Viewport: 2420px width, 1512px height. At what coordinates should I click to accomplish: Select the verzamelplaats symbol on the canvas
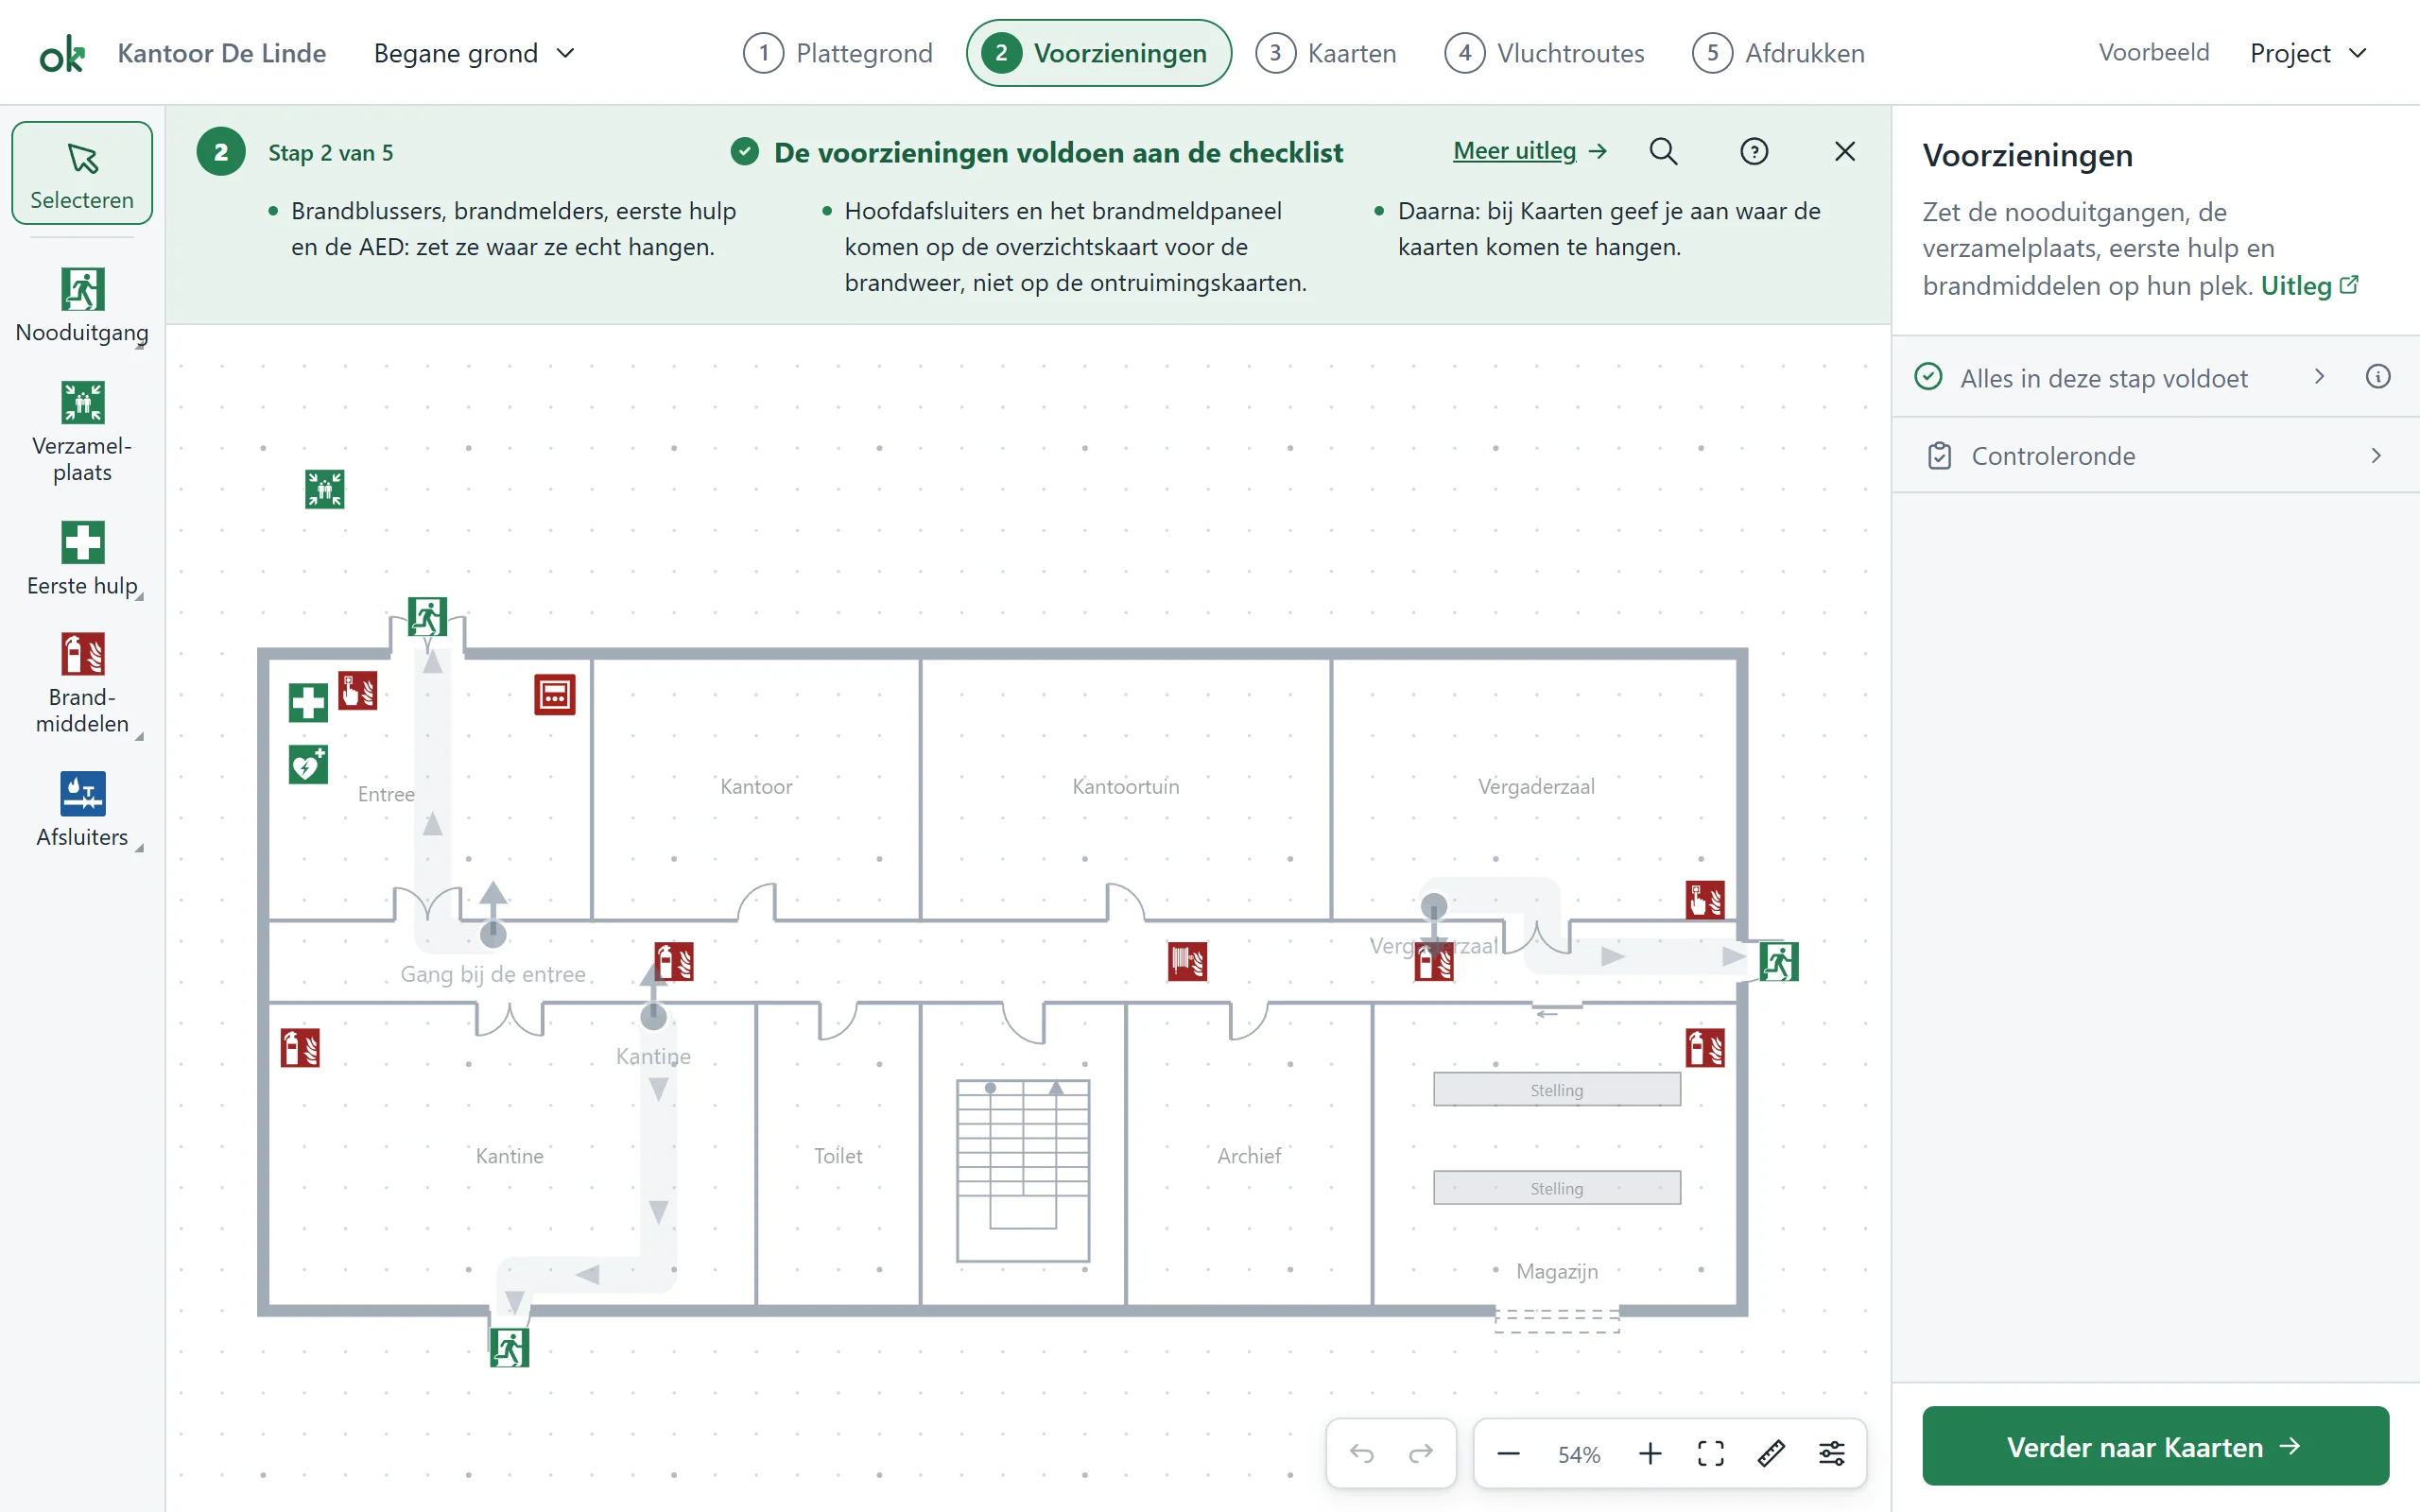[x=325, y=489]
